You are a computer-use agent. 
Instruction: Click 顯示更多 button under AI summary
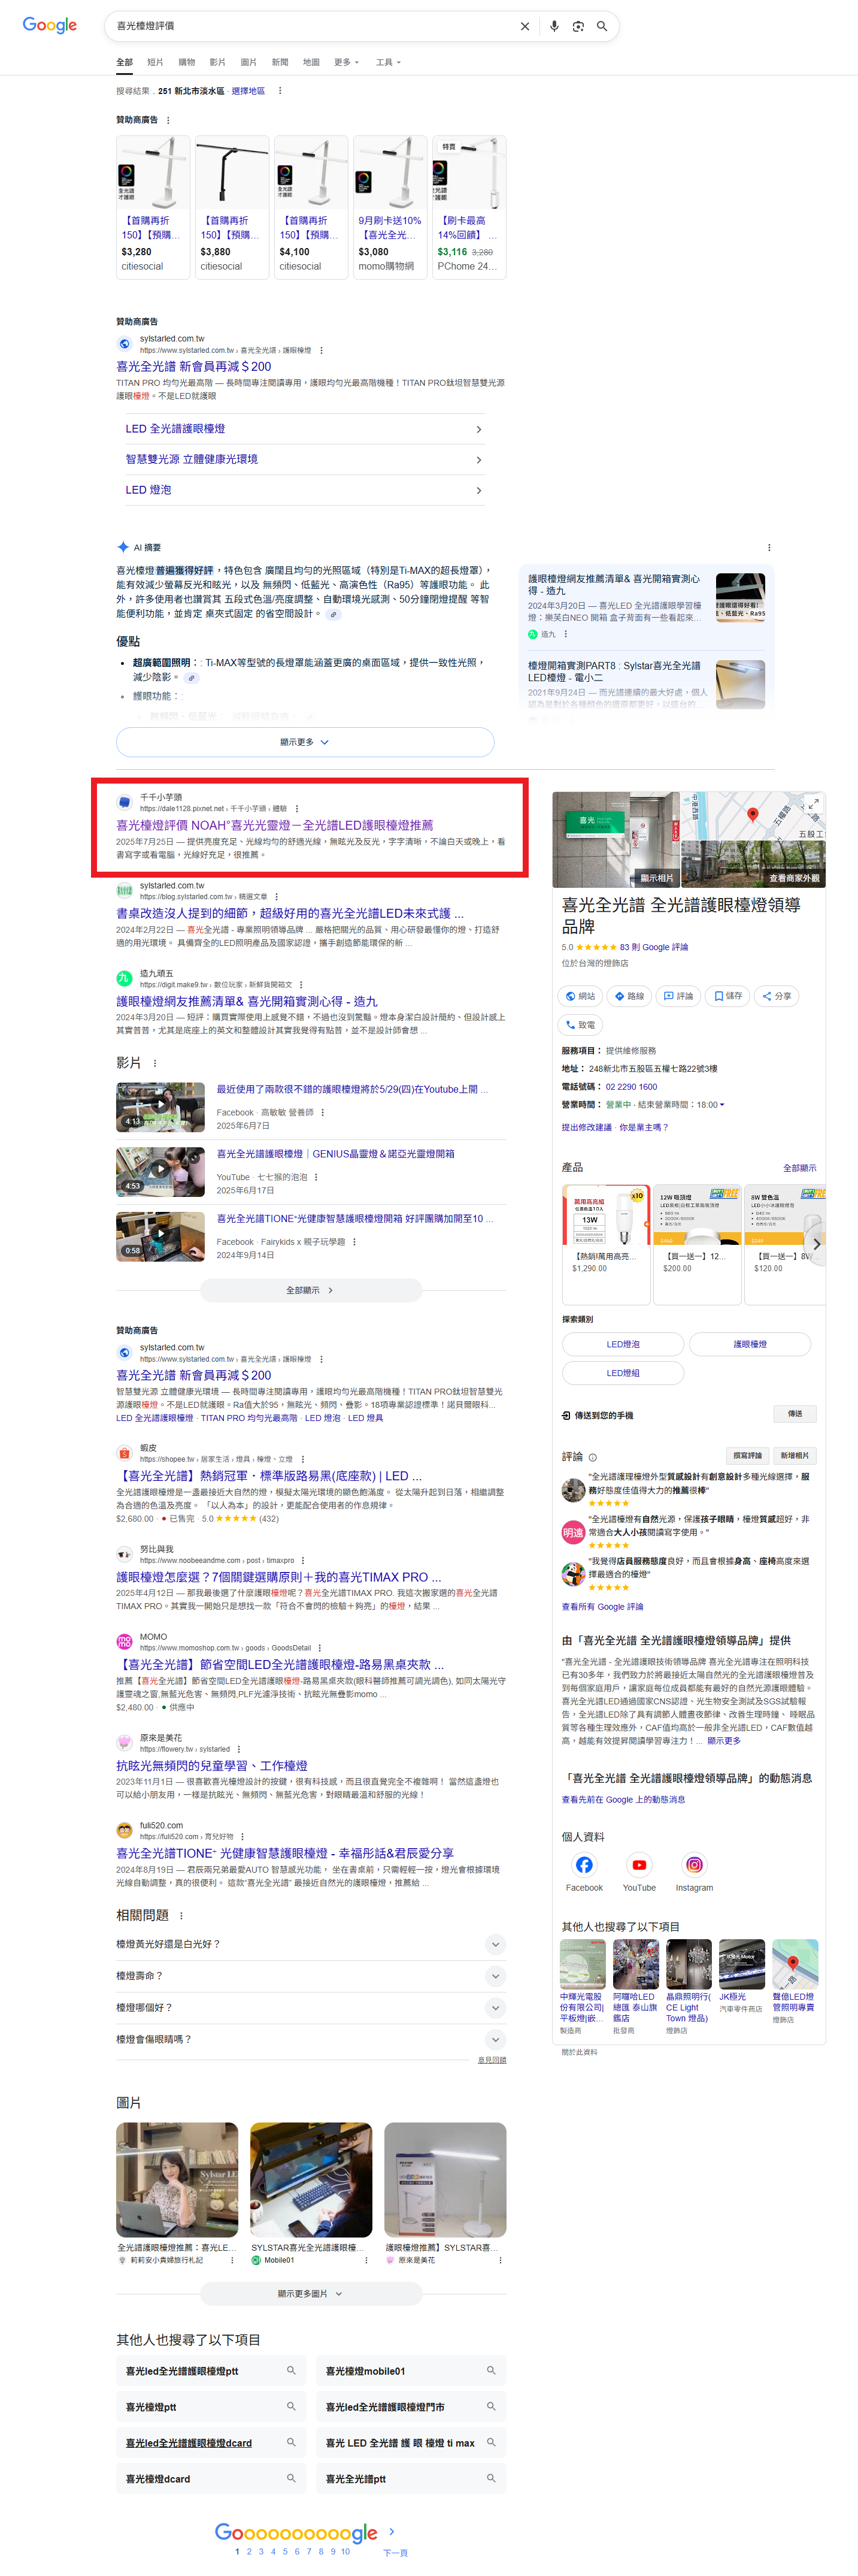click(304, 742)
